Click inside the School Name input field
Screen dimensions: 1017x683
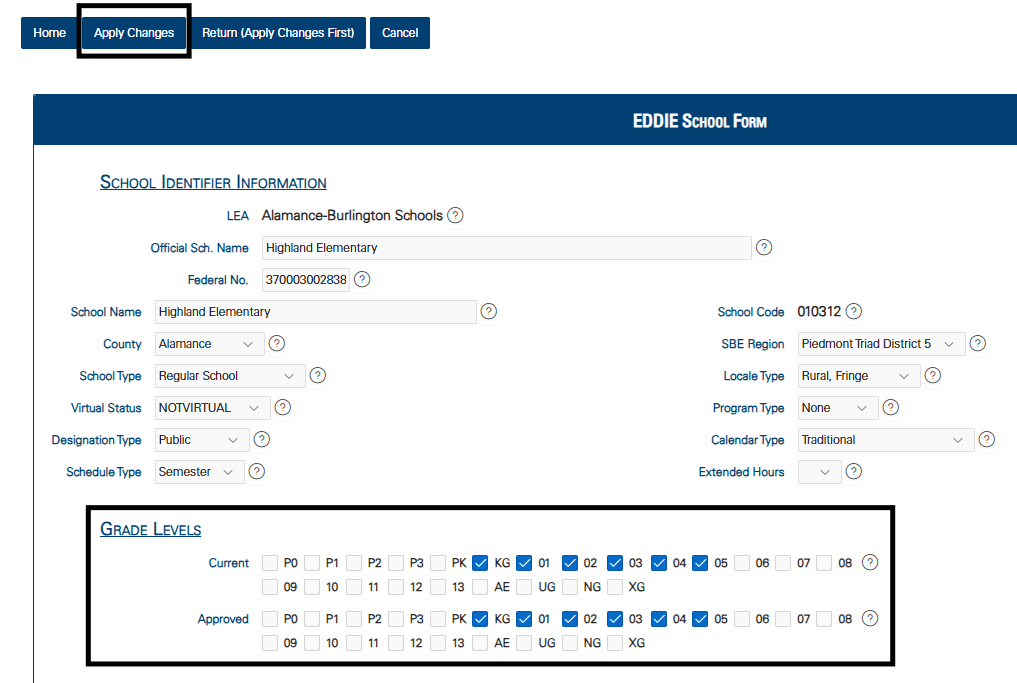point(315,311)
